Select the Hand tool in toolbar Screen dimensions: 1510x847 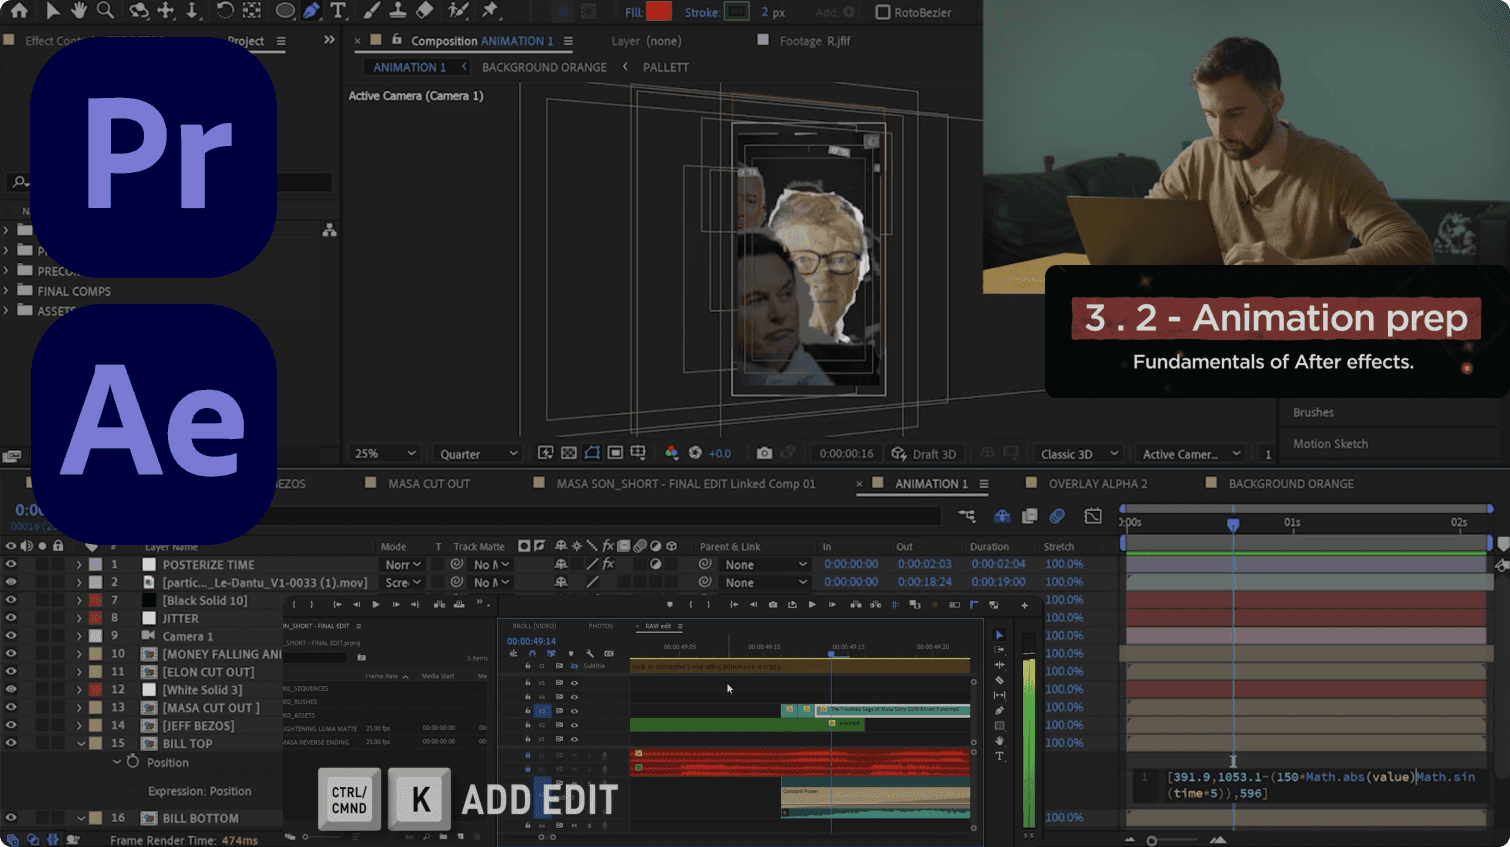(x=78, y=11)
